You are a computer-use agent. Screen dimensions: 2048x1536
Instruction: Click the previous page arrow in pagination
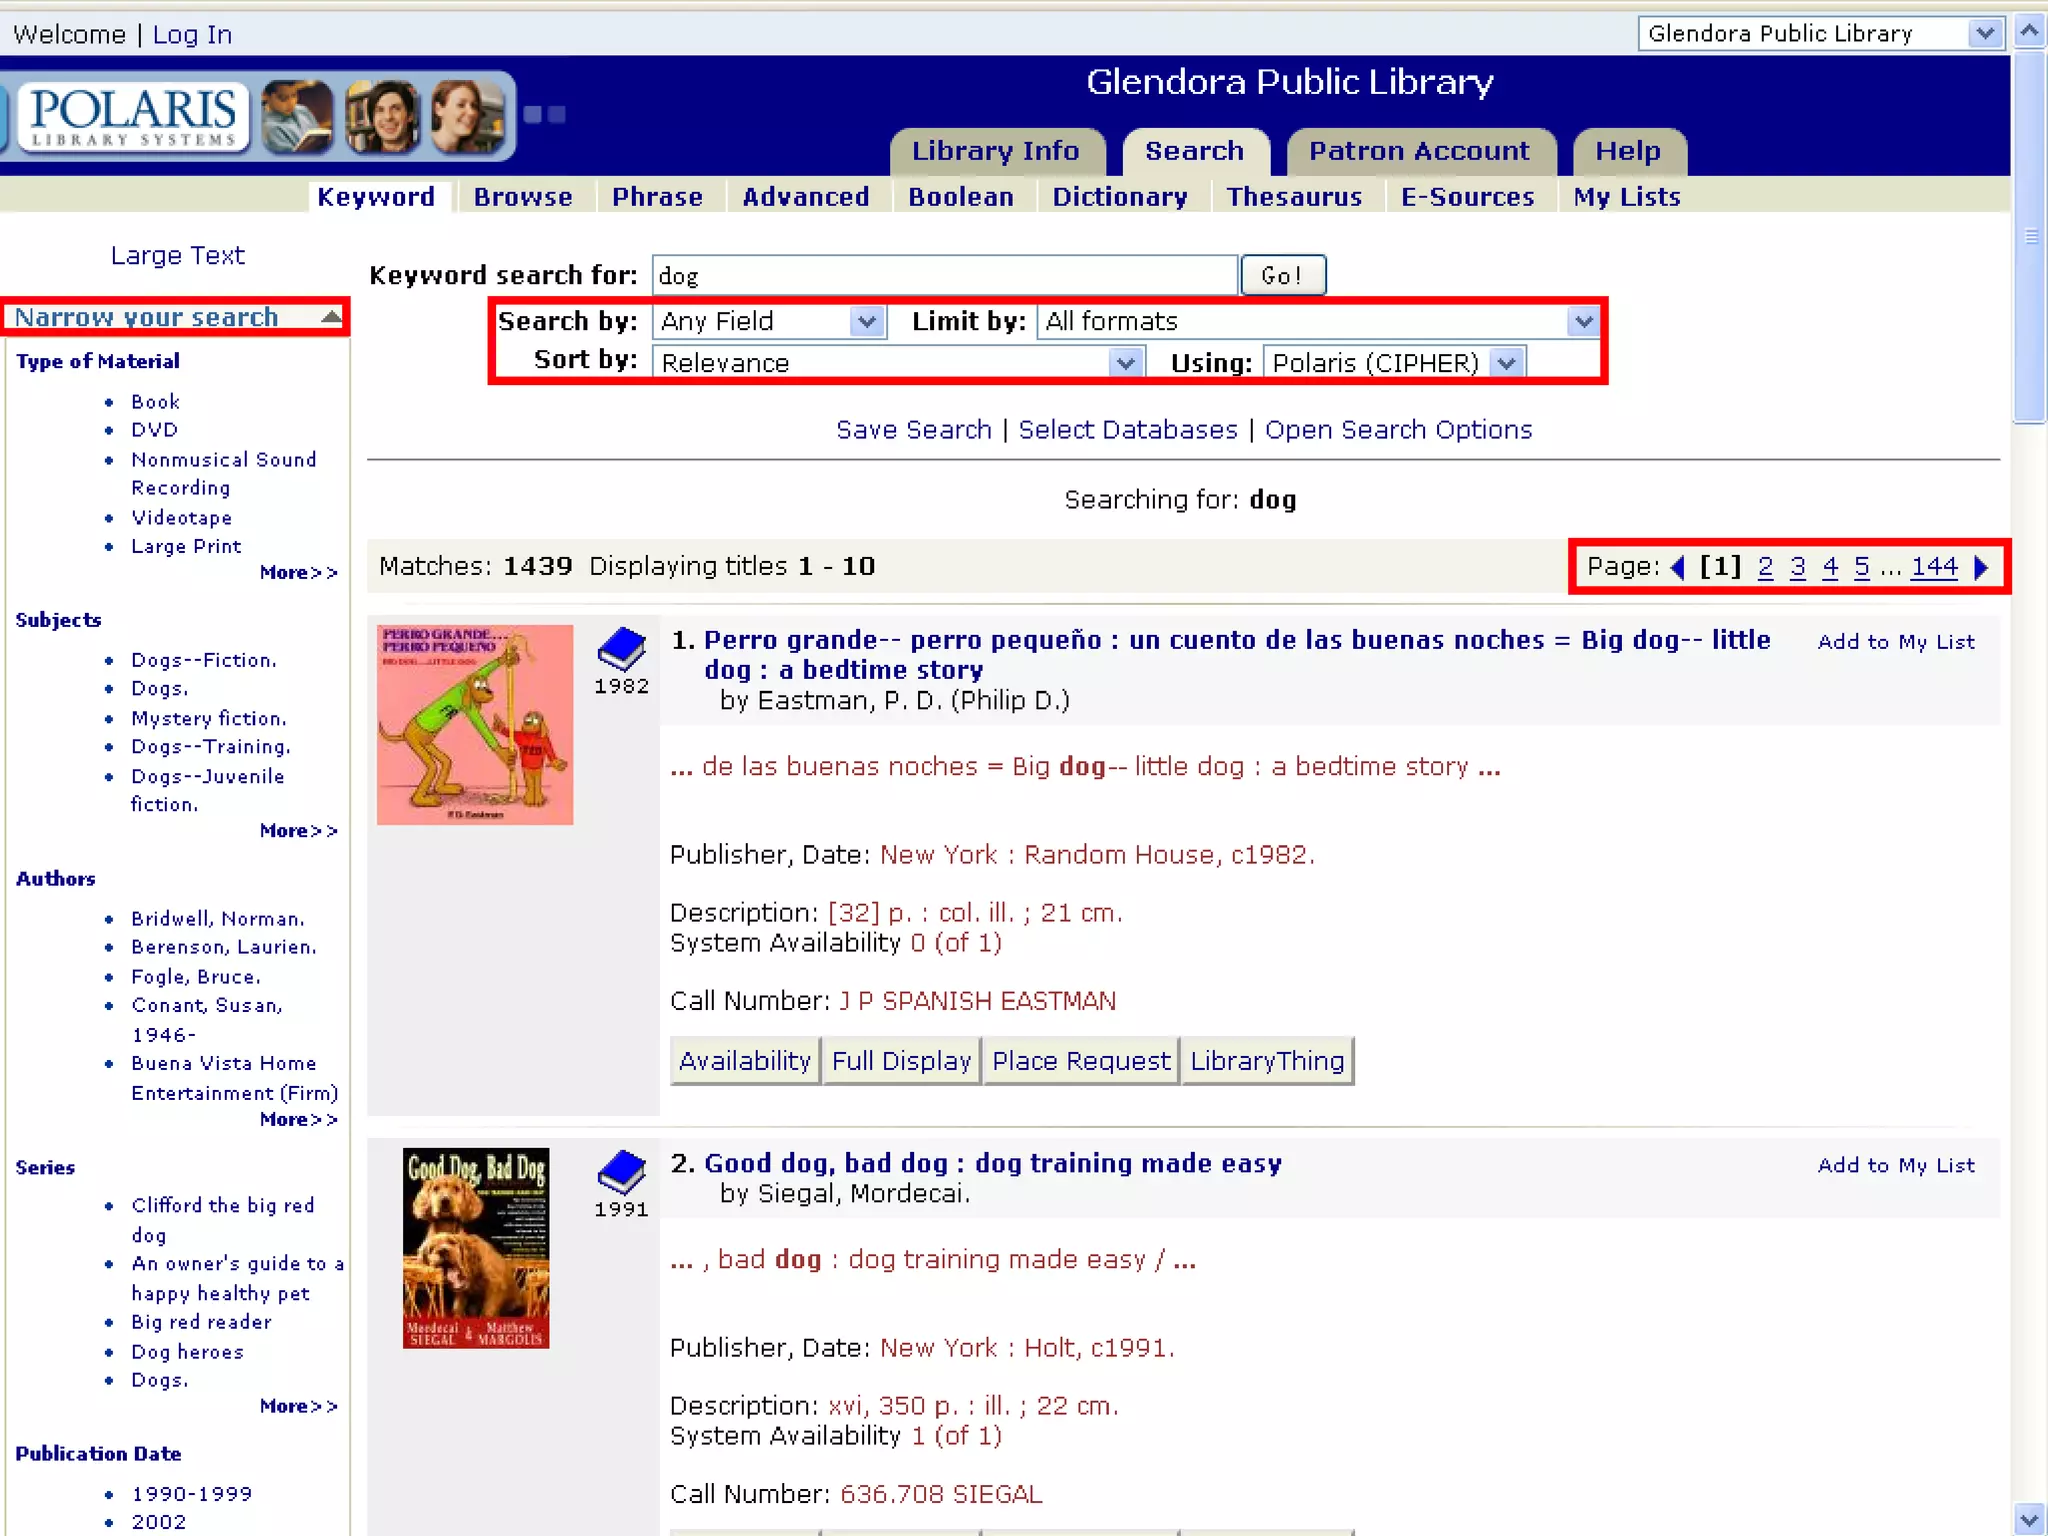pyautogui.click(x=1678, y=567)
